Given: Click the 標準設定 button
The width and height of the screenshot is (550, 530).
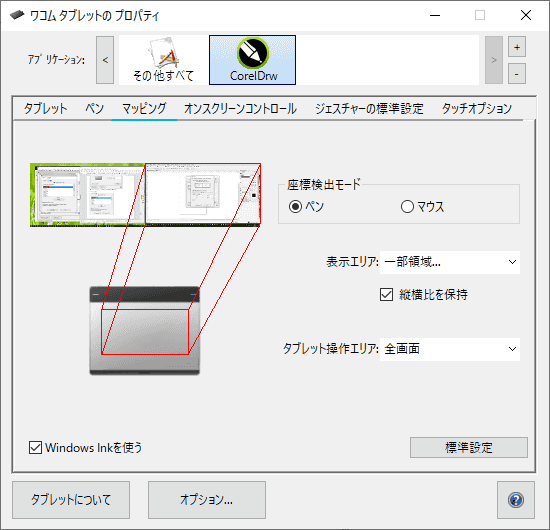Looking at the screenshot, I should [469, 447].
